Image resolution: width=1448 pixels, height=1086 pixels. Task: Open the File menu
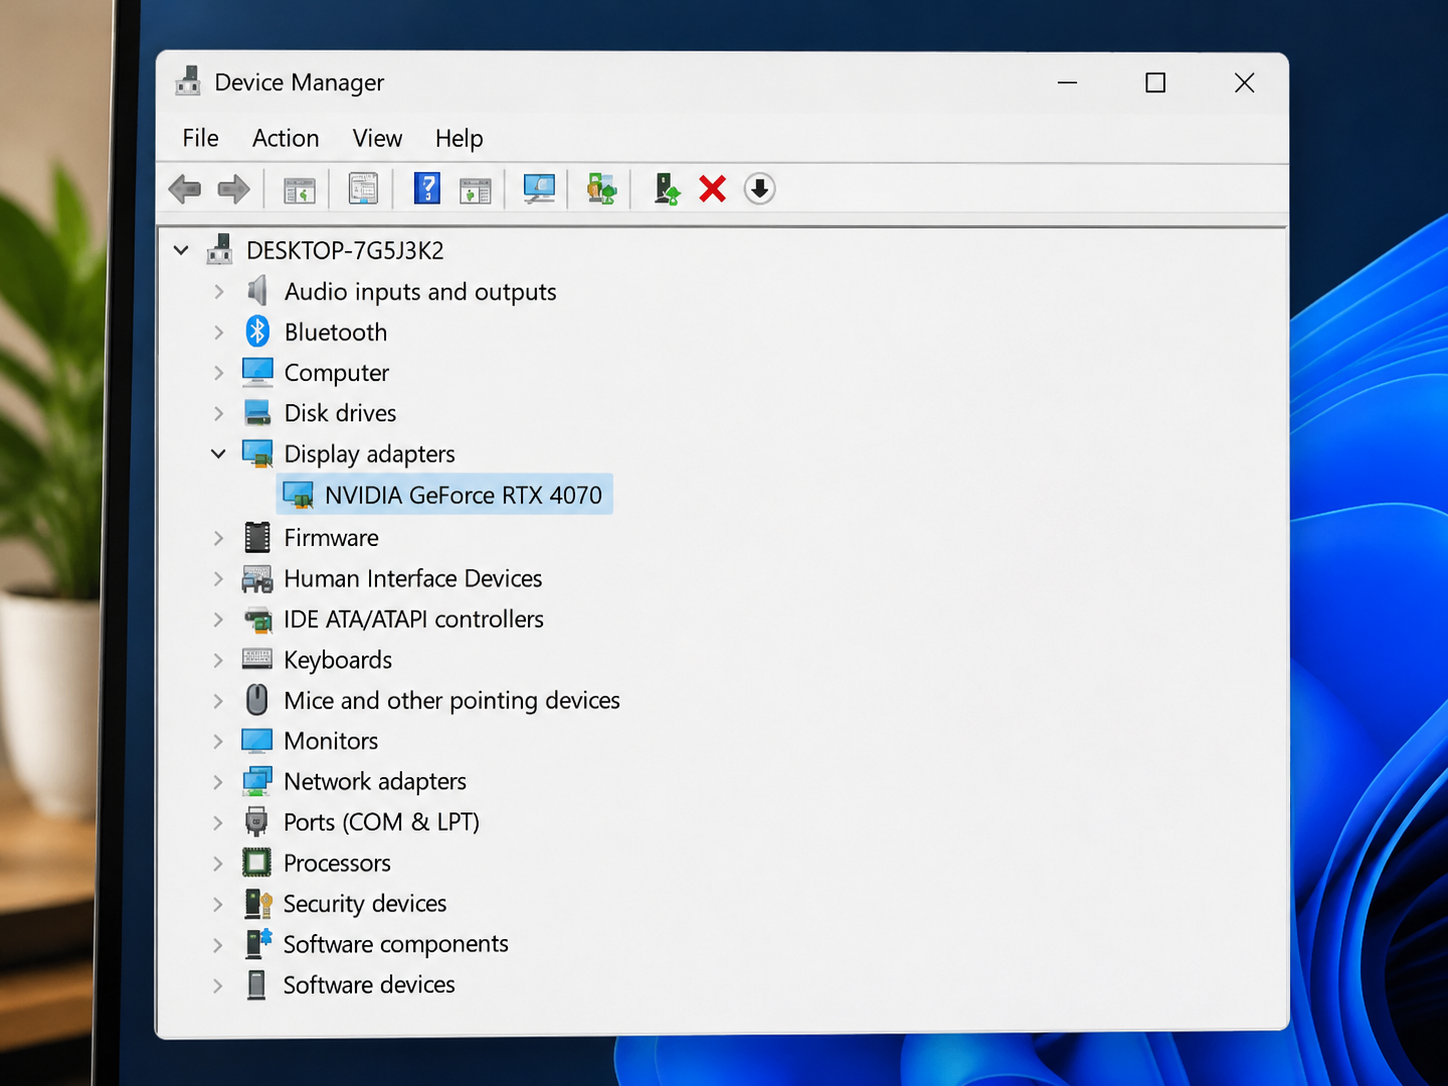click(x=200, y=138)
